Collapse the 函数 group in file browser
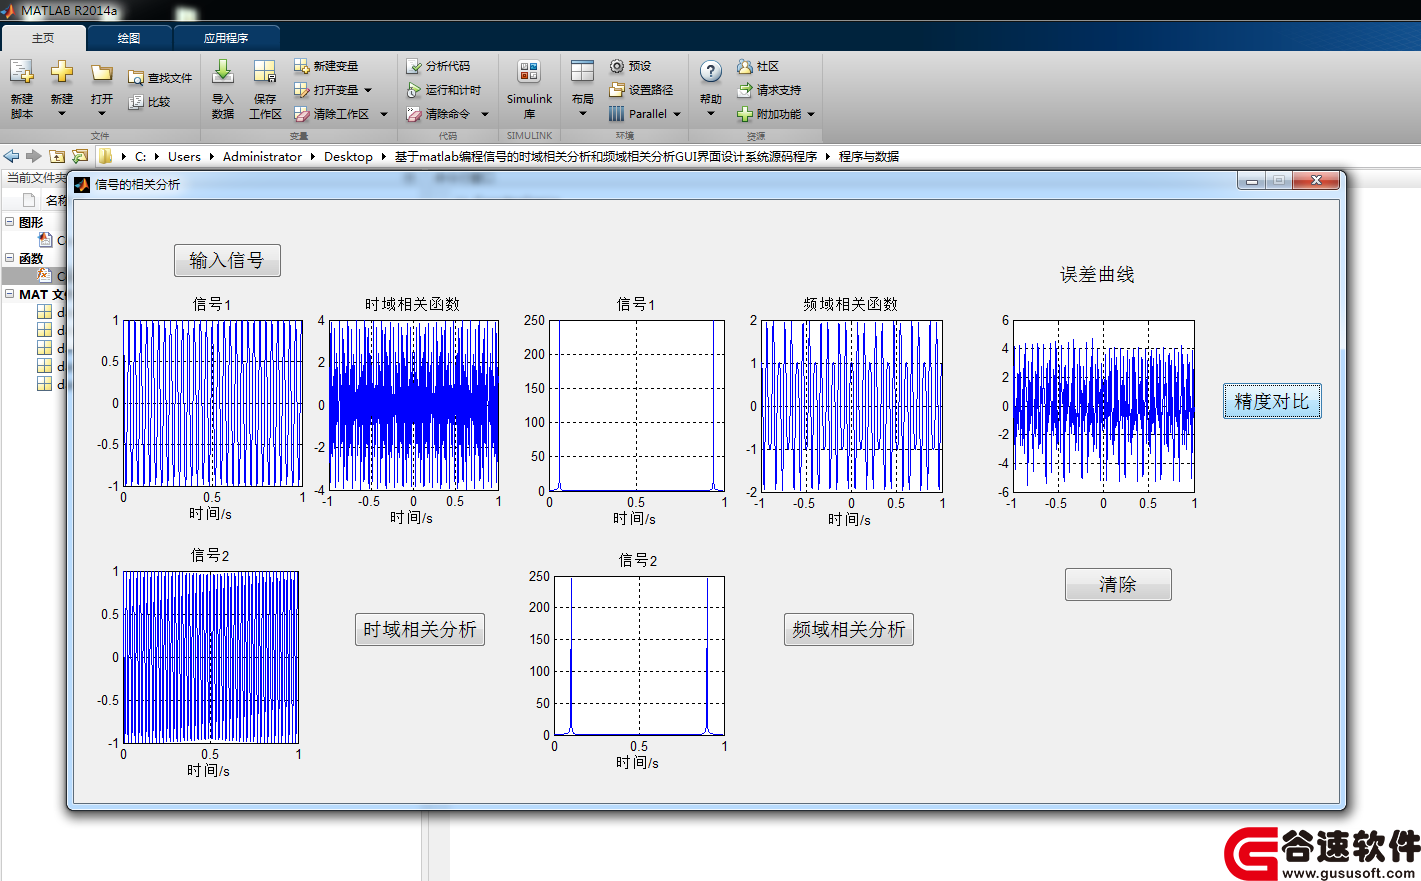This screenshot has height=881, width=1421. click(10, 258)
